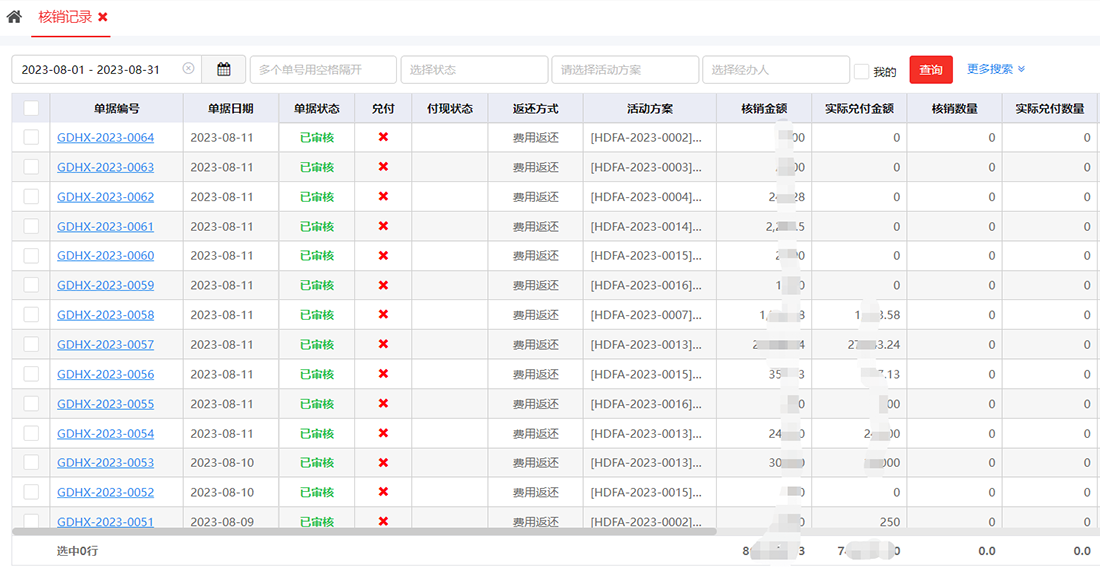The height and width of the screenshot is (568, 1100).
Task: Select the row checkbox for GDHX-2023-0062
Action: click(31, 196)
